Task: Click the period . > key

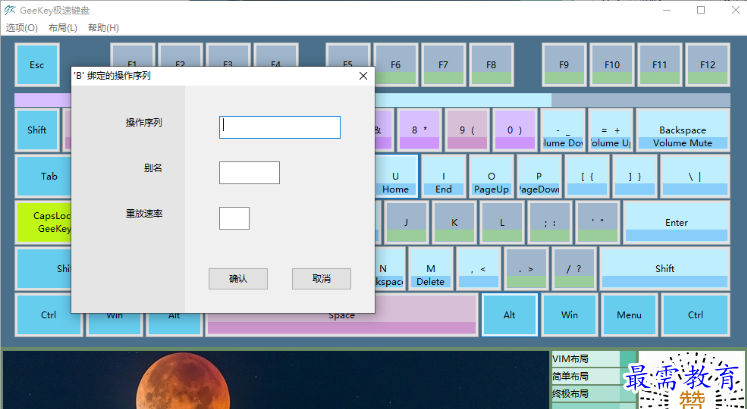Action: click(x=526, y=269)
